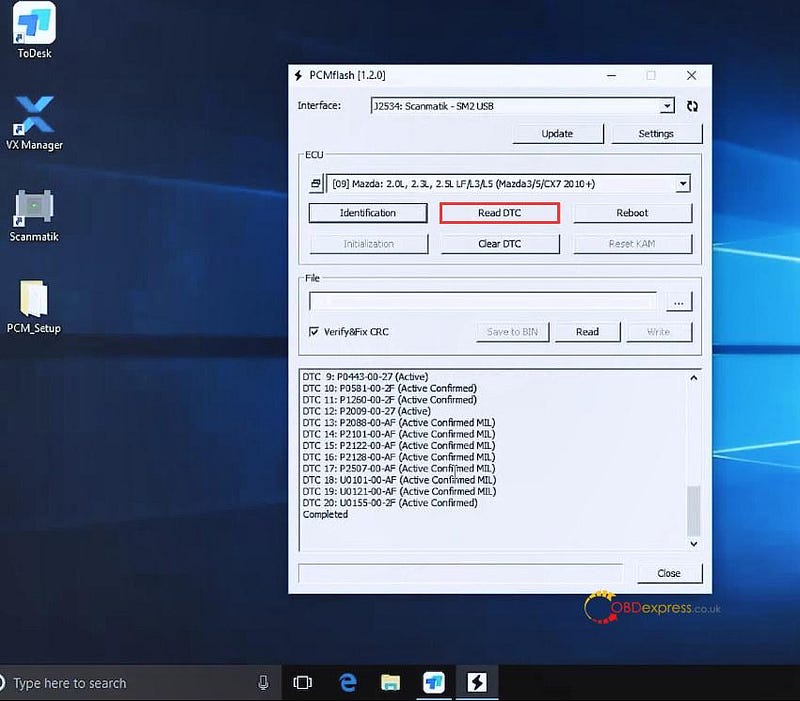Select log line DTC 16: P2128-00-AF
Screen dimensions: 800x701
click(x=399, y=457)
